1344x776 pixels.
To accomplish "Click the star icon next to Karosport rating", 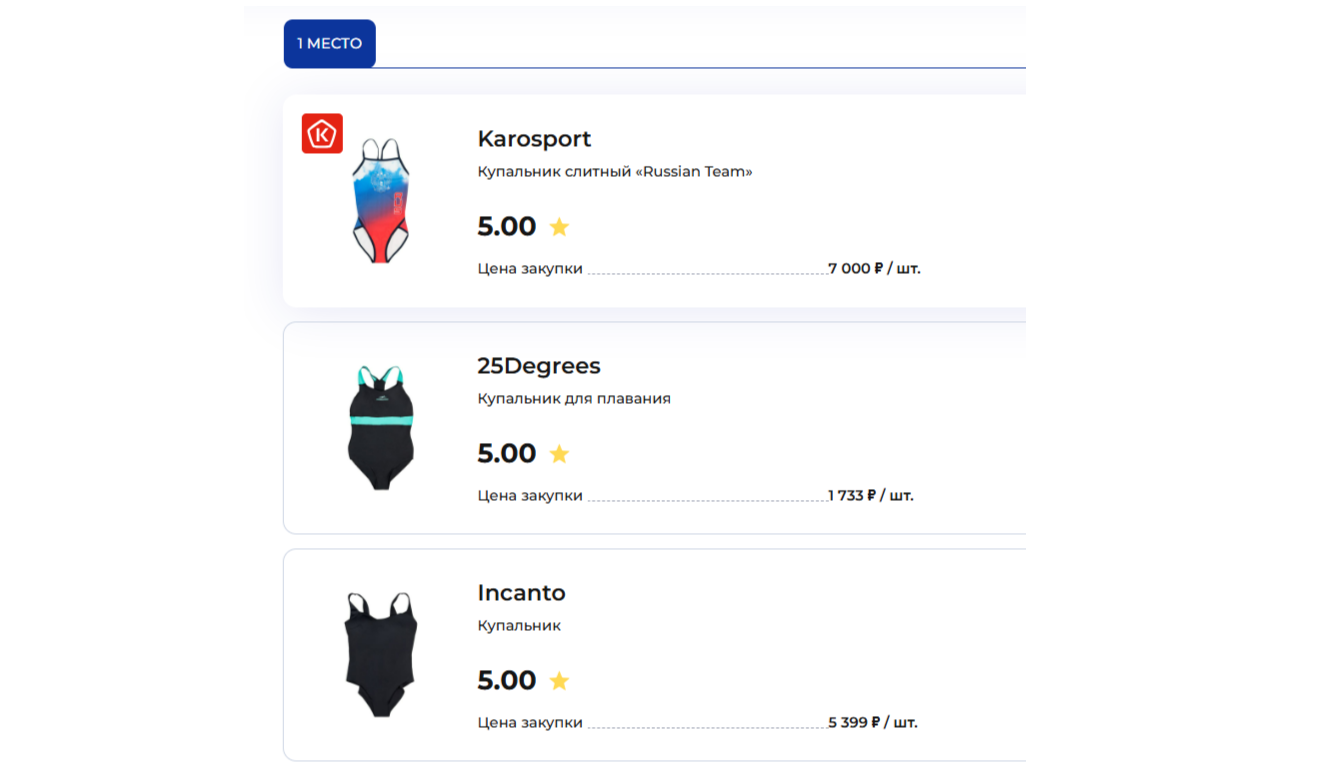I will point(559,227).
